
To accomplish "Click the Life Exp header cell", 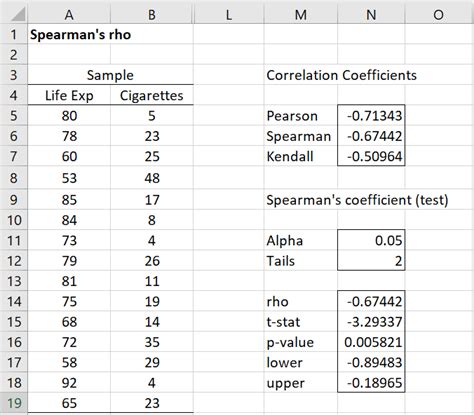I will (x=69, y=96).
